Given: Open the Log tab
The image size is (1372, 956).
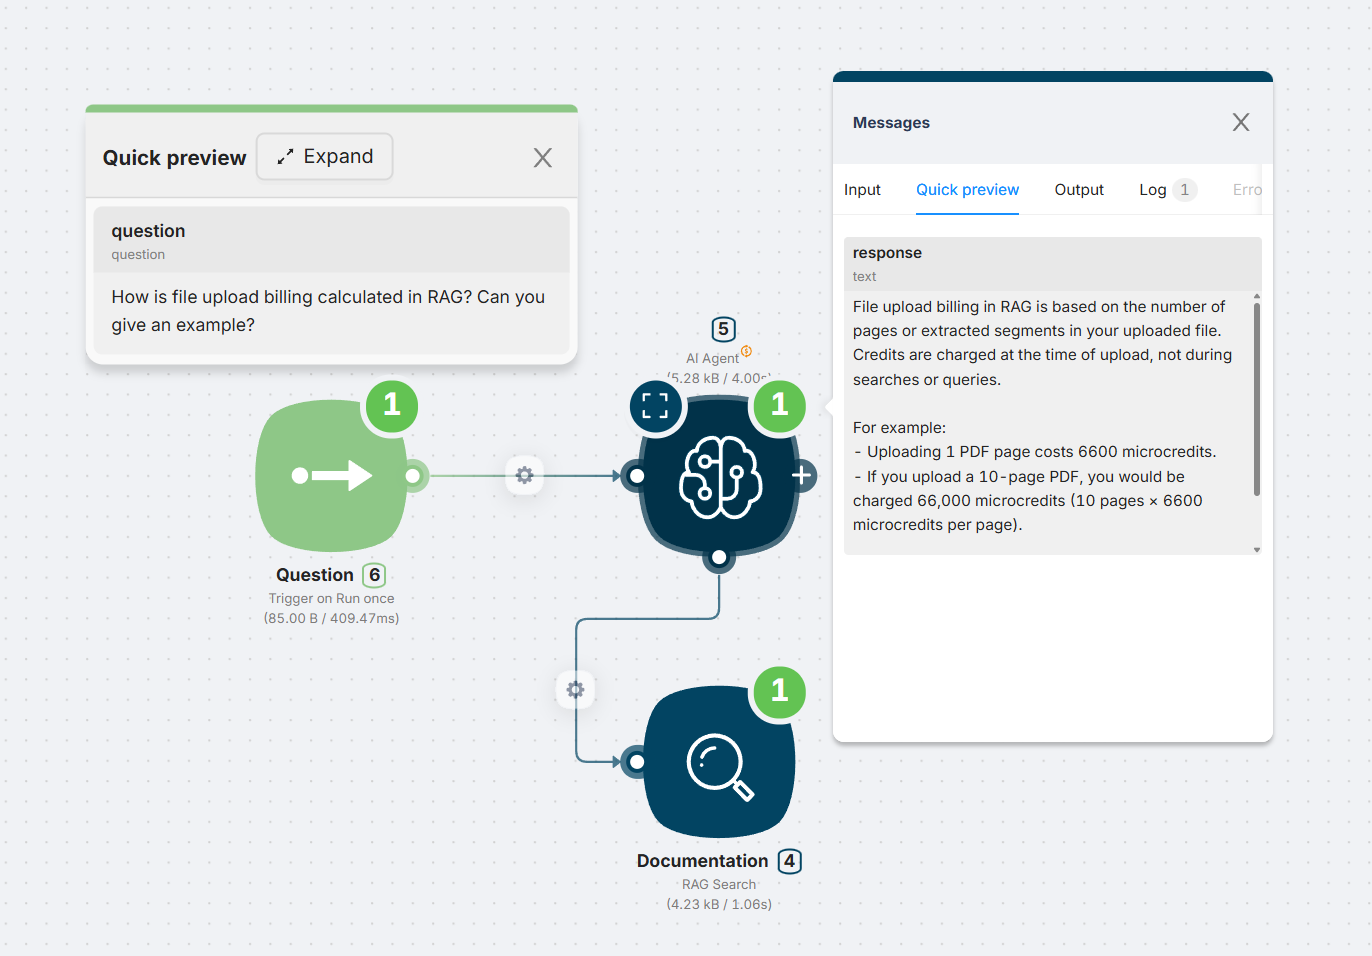Looking at the screenshot, I should (x=1153, y=190).
